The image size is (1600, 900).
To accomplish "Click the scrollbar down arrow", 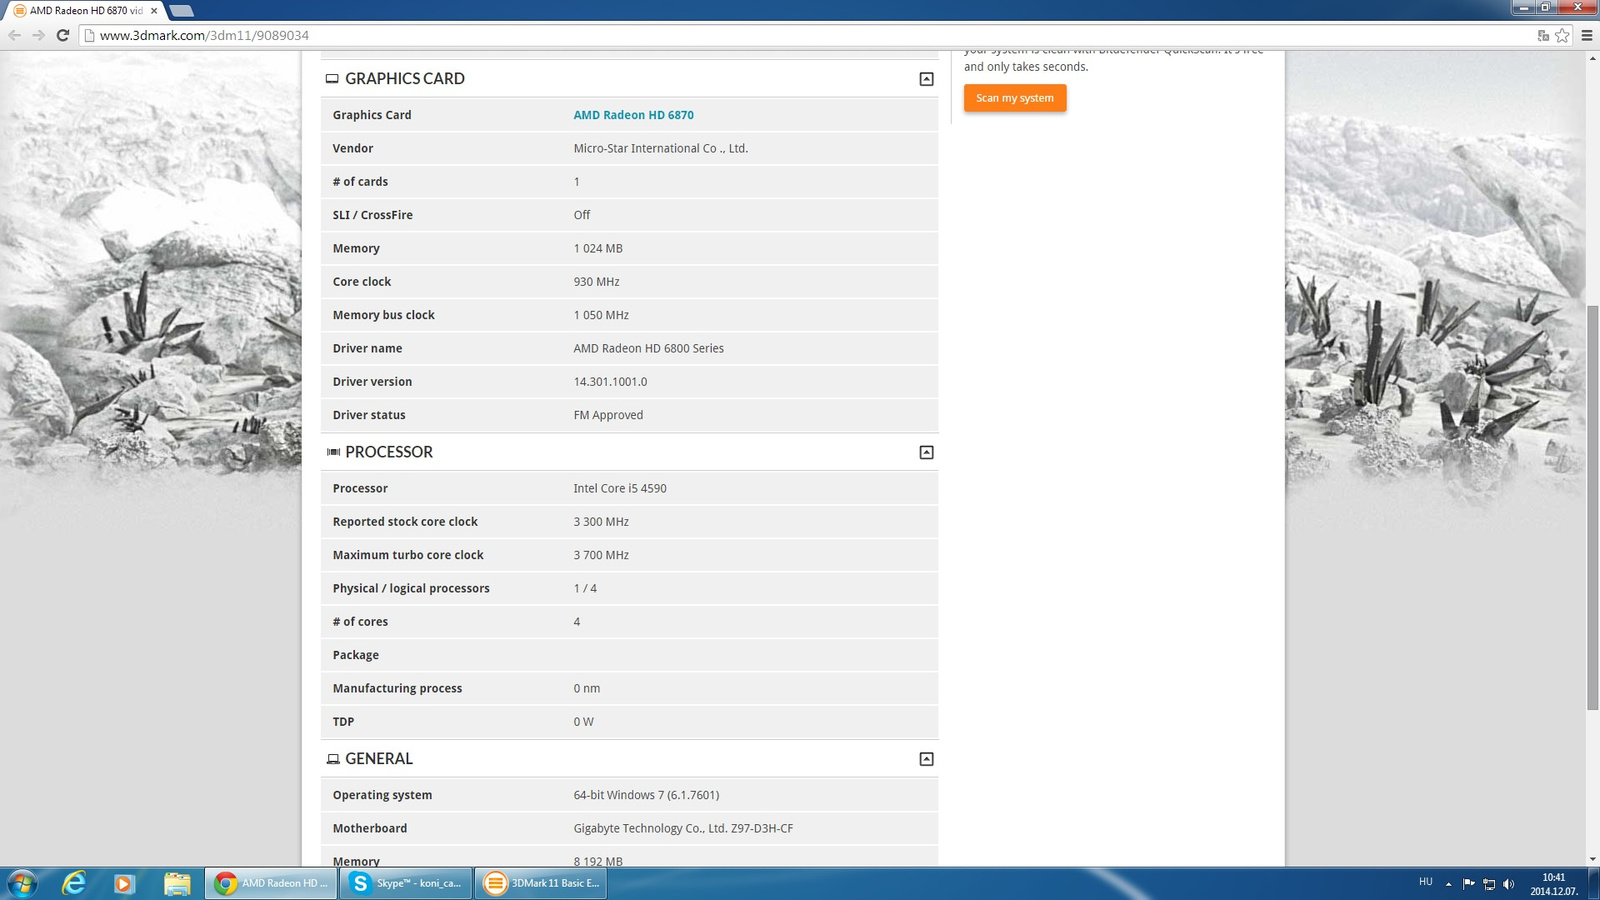I will (x=1592, y=859).
